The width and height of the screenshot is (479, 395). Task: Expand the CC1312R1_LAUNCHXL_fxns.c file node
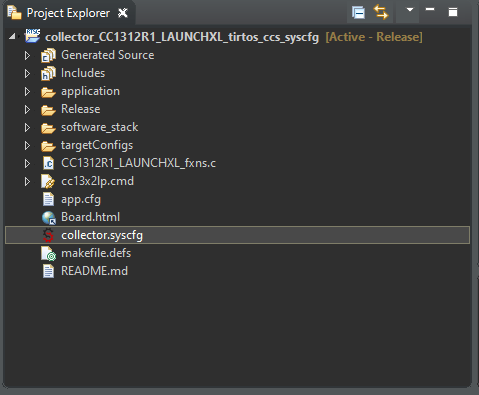tap(27, 163)
